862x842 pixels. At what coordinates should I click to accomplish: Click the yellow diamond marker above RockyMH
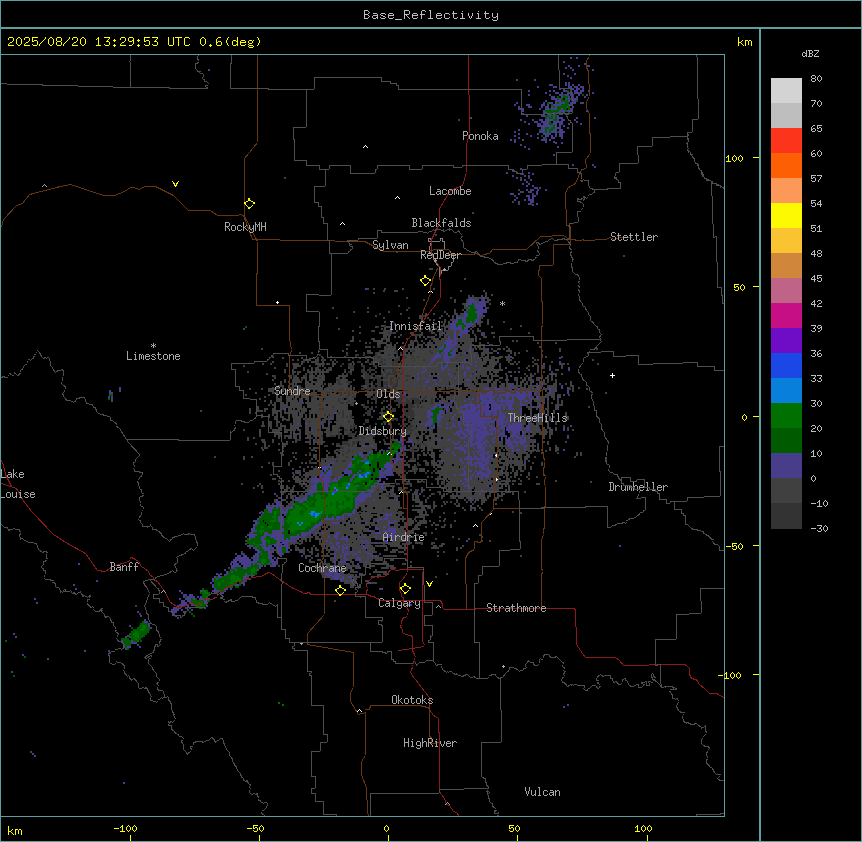pos(250,204)
